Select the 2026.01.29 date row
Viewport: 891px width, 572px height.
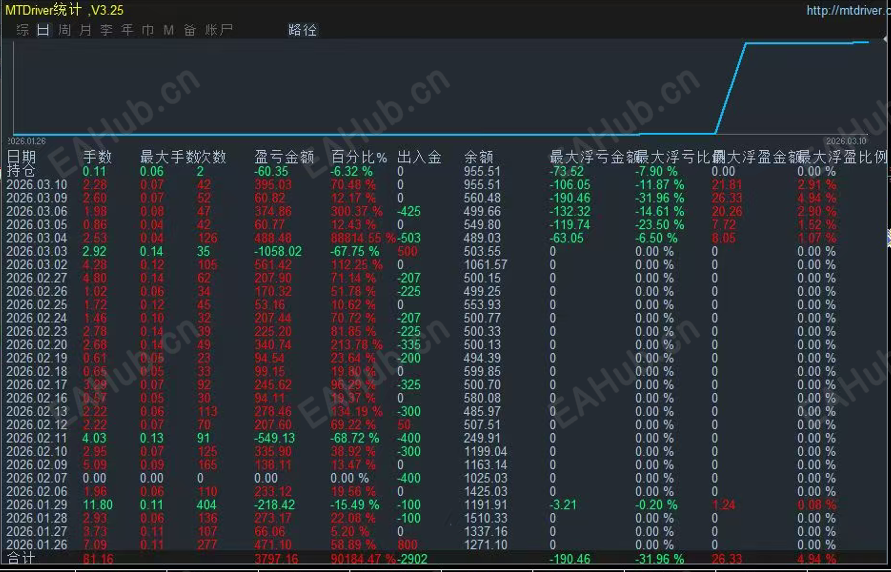pos(37,505)
